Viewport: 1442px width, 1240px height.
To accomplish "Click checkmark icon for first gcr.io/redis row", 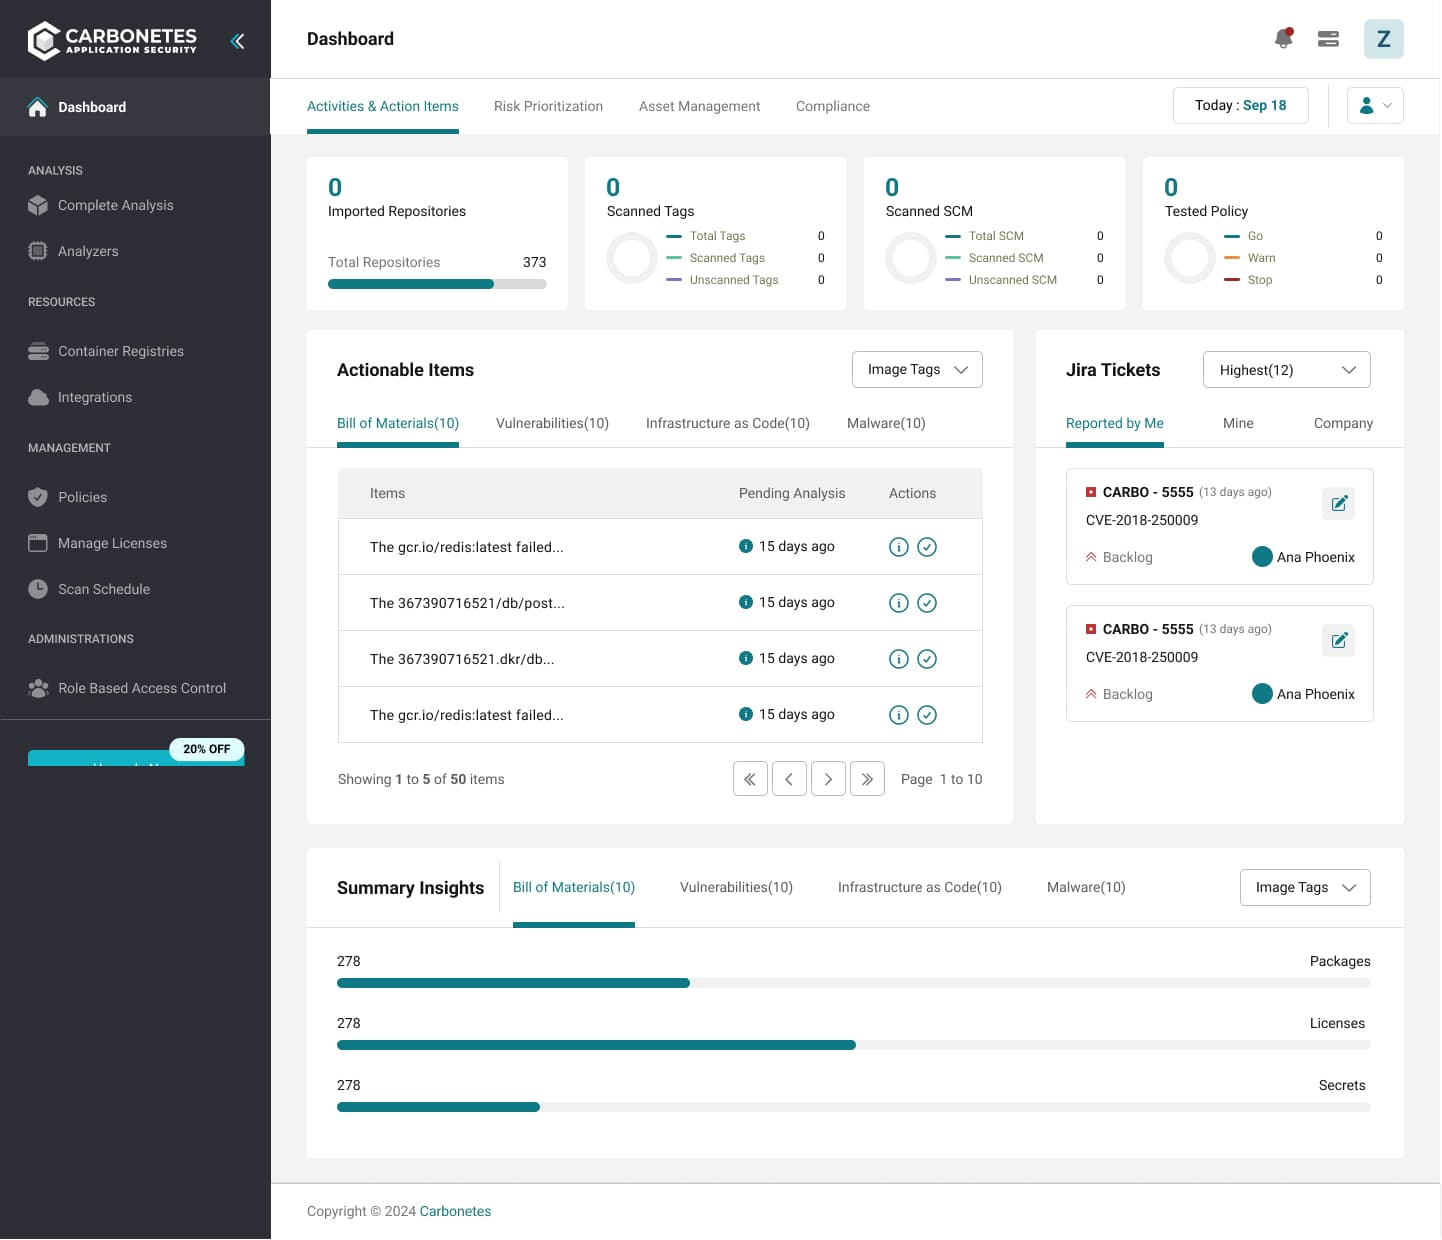I will click(927, 547).
